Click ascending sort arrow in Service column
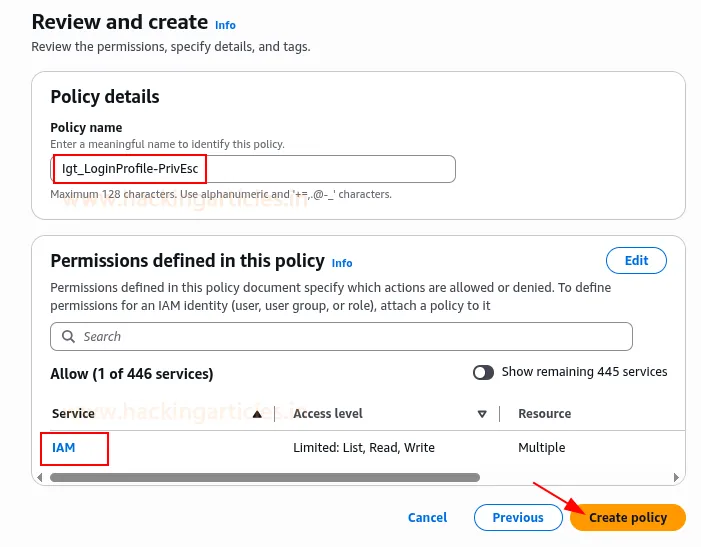Viewport: 701px width, 547px height. pyautogui.click(x=257, y=414)
